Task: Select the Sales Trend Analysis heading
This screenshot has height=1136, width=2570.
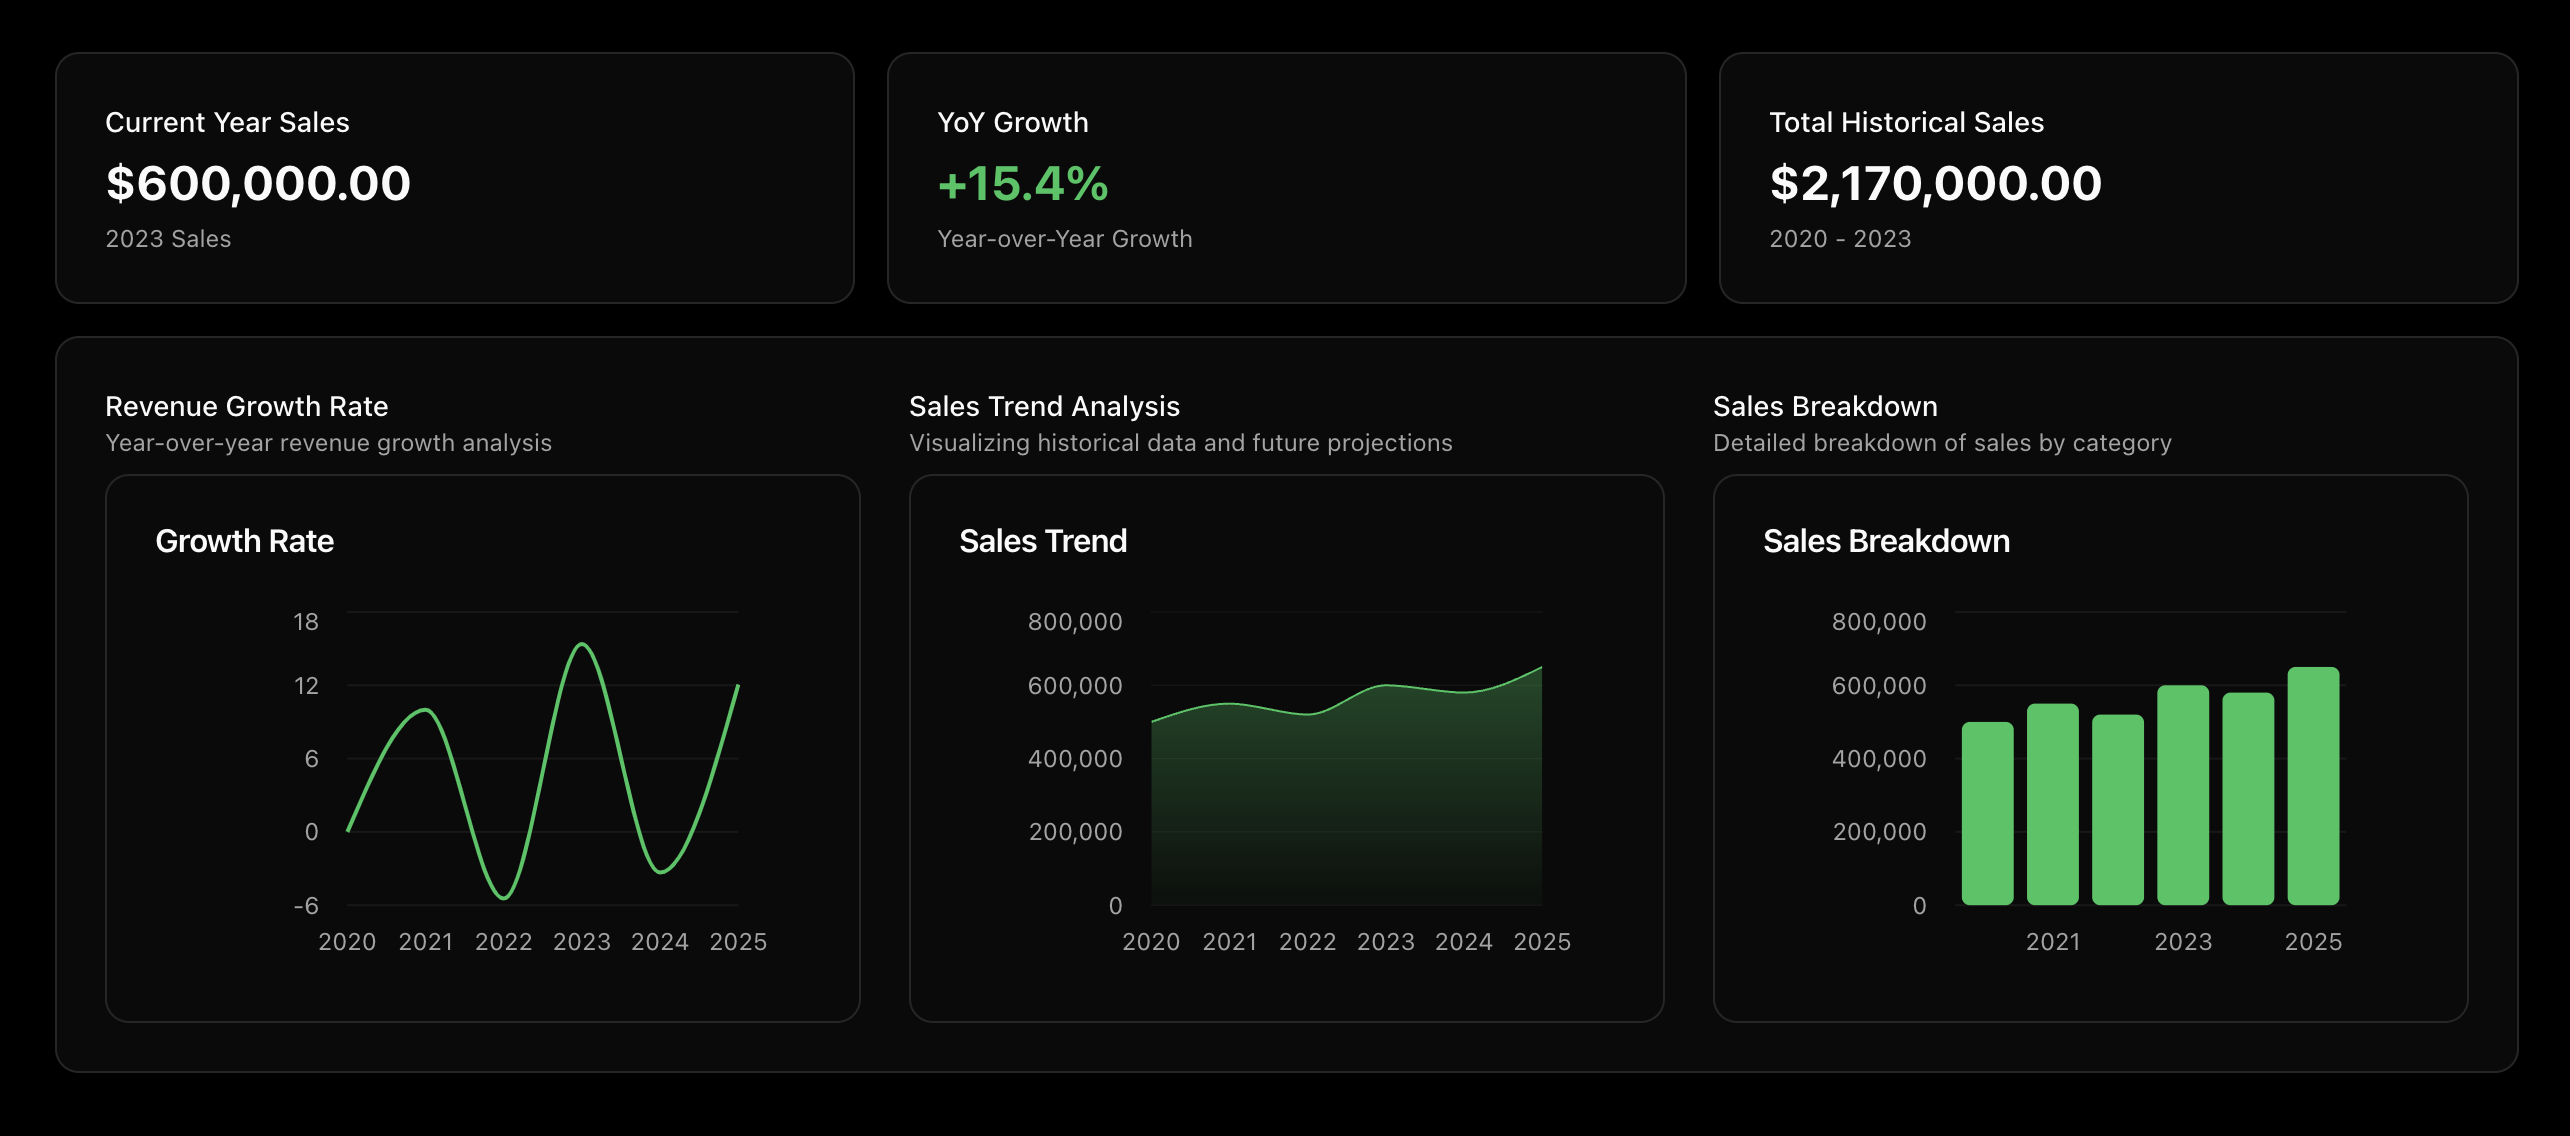Action: (1044, 406)
